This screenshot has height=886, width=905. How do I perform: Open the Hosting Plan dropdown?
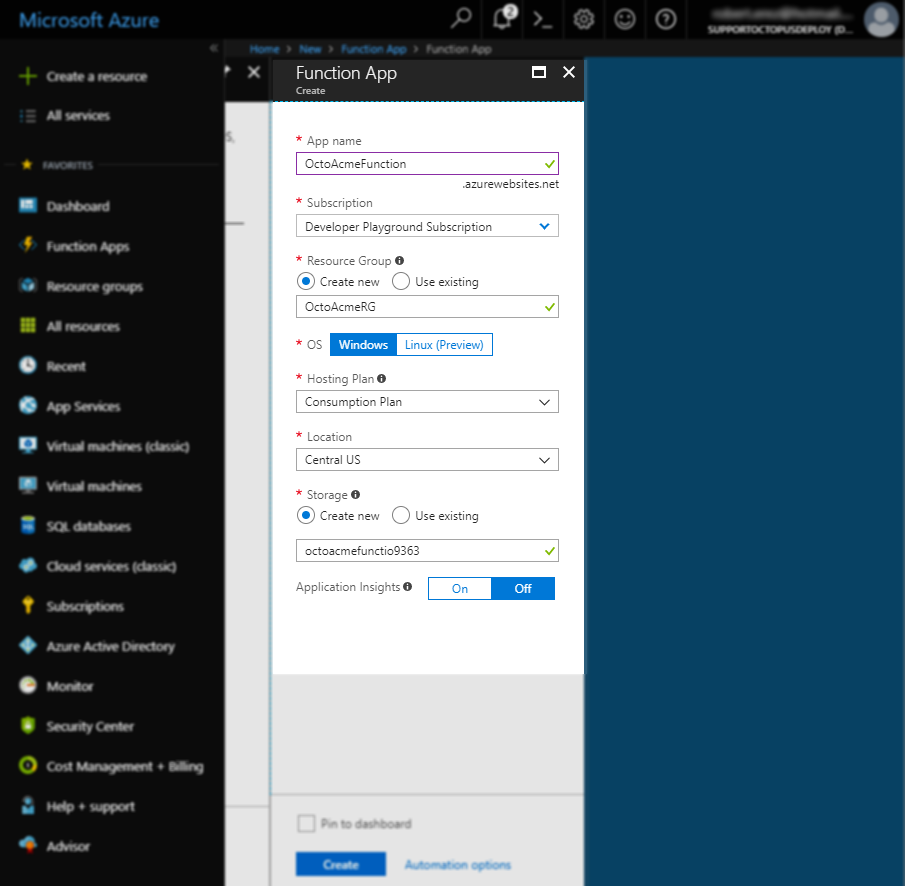pyautogui.click(x=427, y=402)
